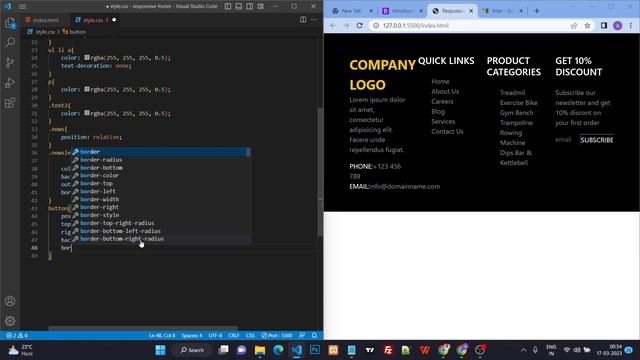Choose the border-top-right-radius suggestion
Screen dimensions: 640x360
(x=161, y=223)
